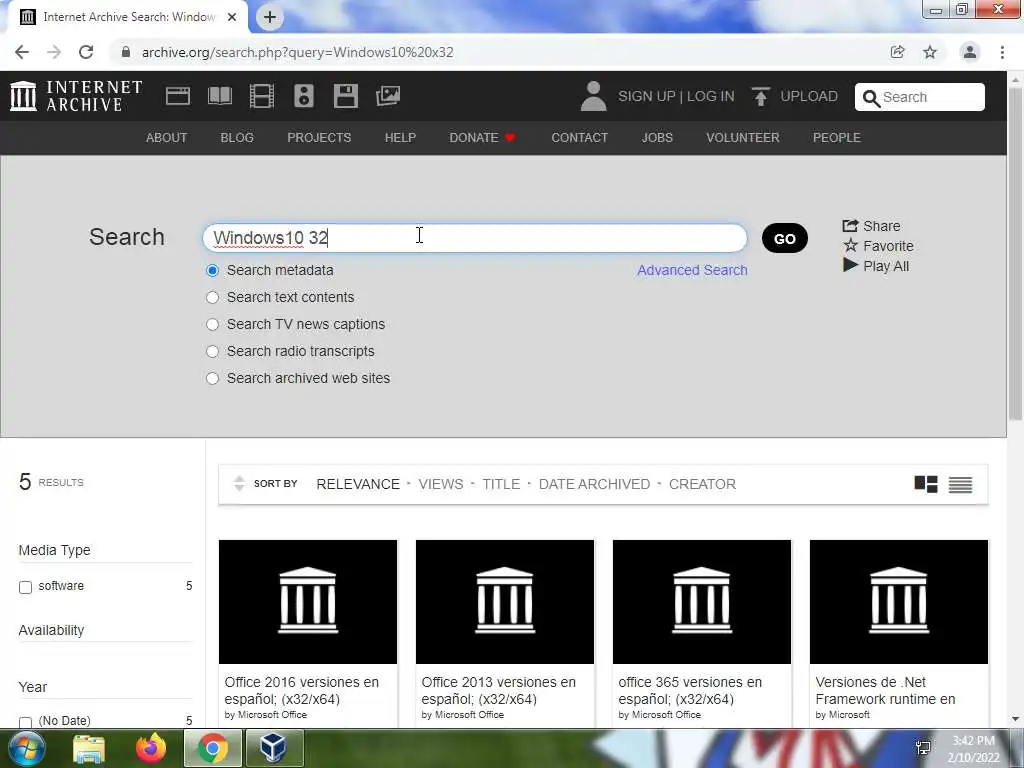Open Windows Start button

(x=25, y=748)
